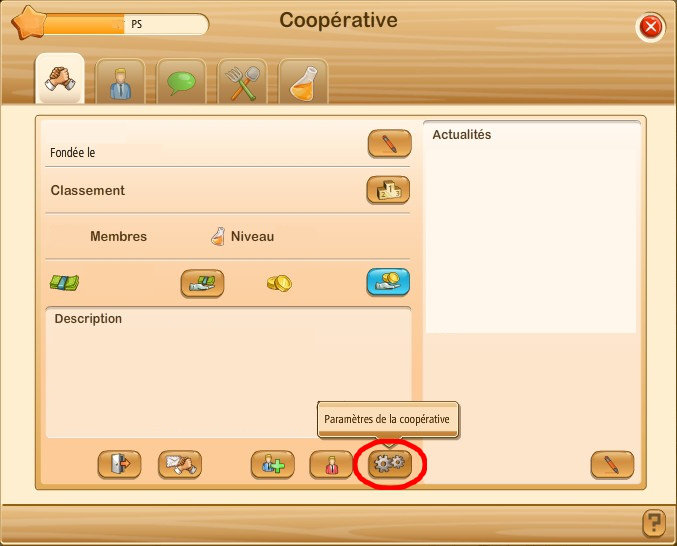Open the ranking podium button
The width and height of the screenshot is (677, 546).
pos(388,189)
